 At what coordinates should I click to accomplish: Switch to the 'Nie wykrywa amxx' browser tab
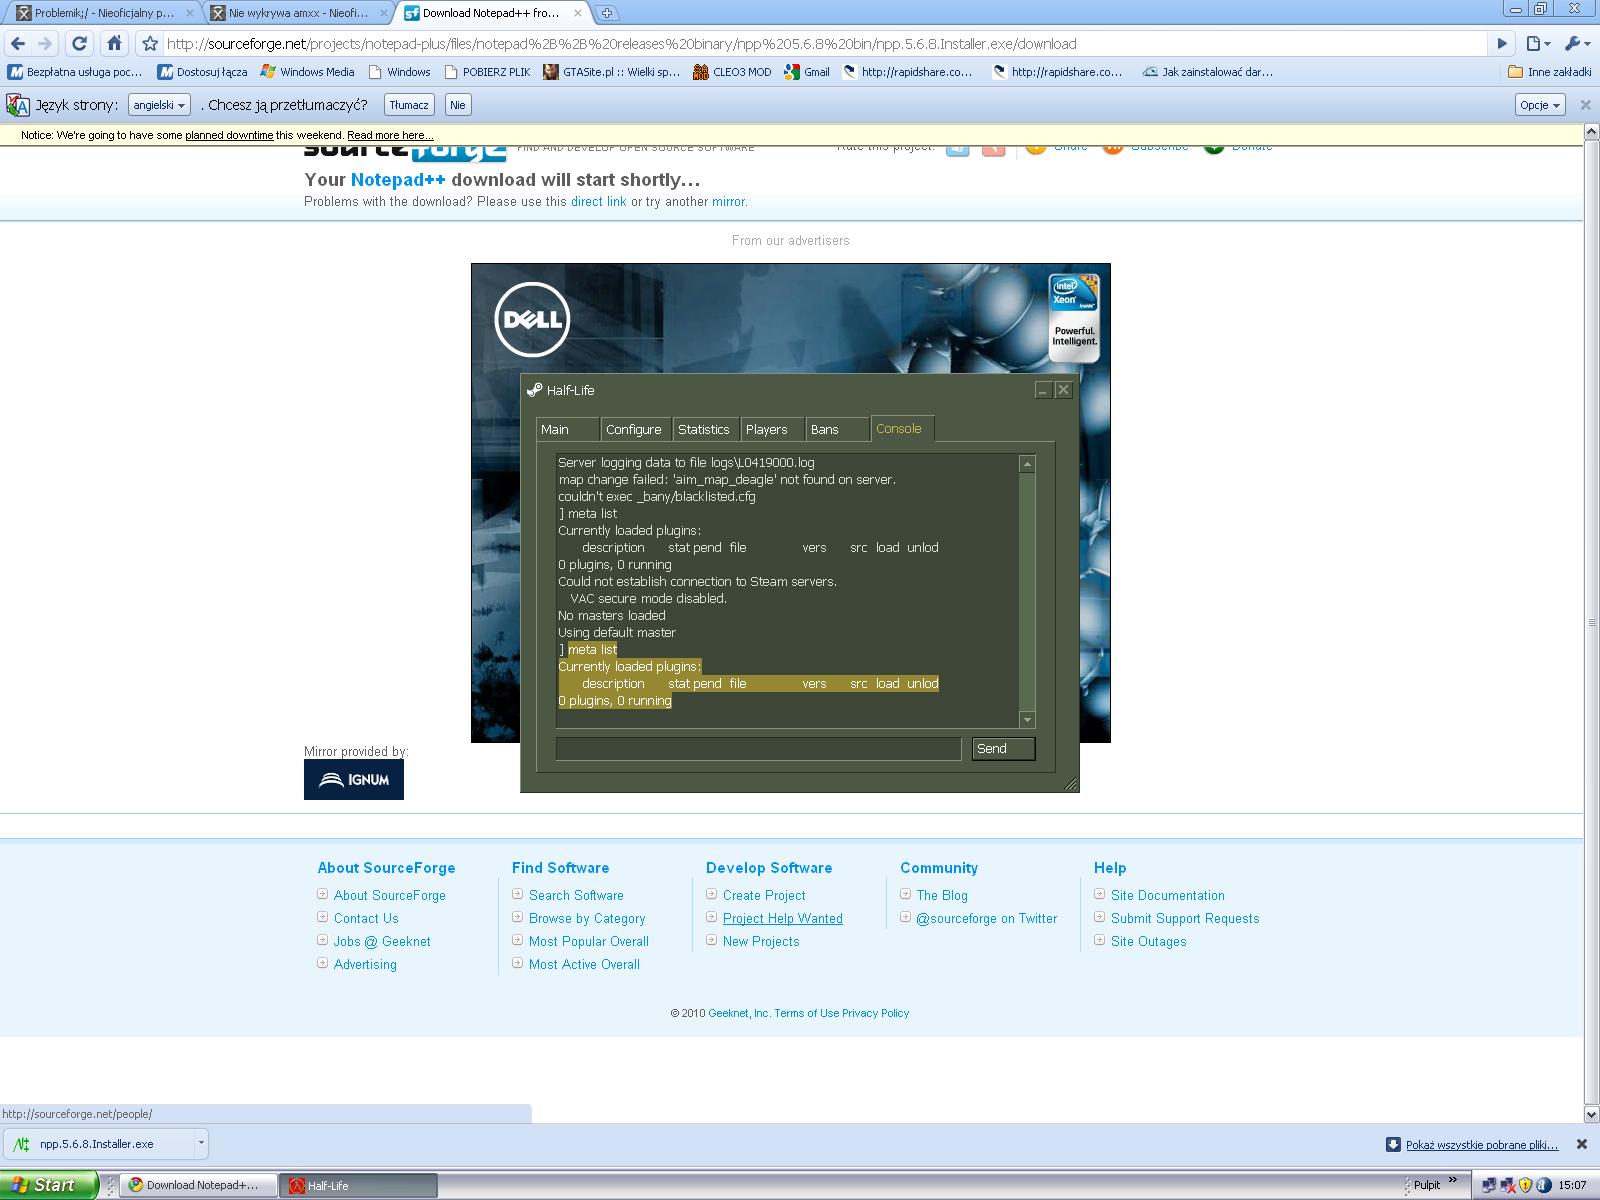click(x=298, y=13)
